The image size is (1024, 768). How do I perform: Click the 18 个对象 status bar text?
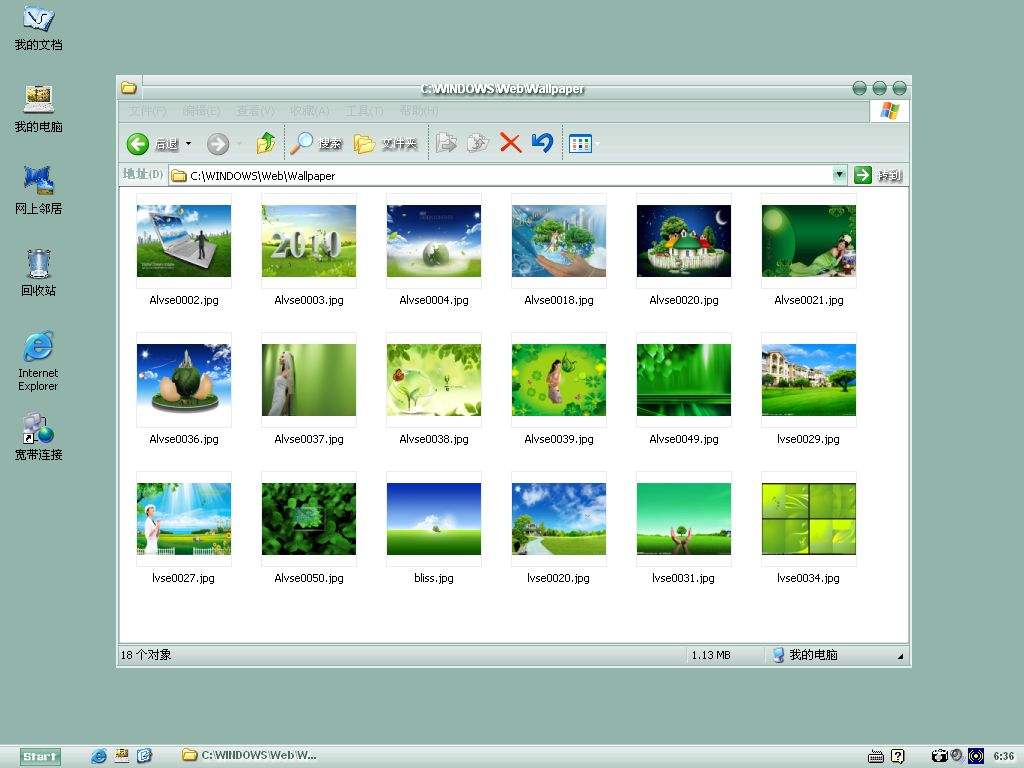pos(146,654)
